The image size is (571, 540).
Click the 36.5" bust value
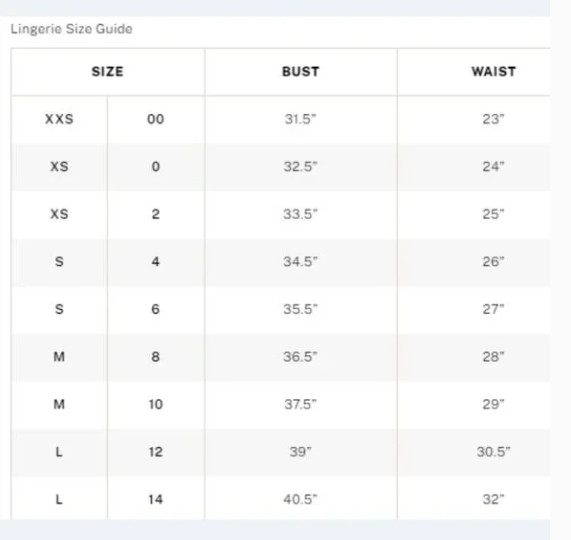click(300, 356)
